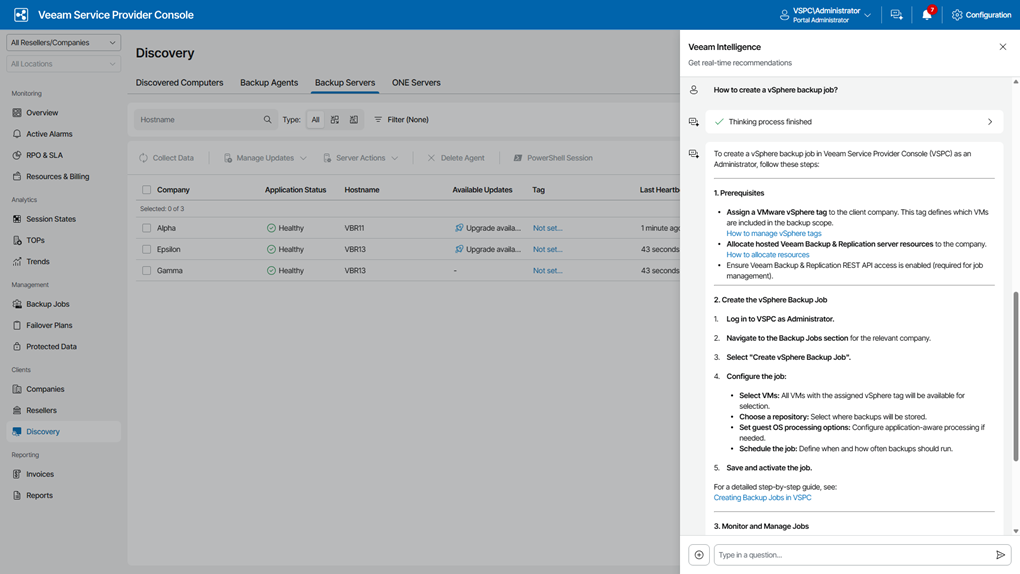Viewport: 1020px width, 574px height.
Task: Click Upgrade available icon for Alpha row
Action: (x=459, y=228)
